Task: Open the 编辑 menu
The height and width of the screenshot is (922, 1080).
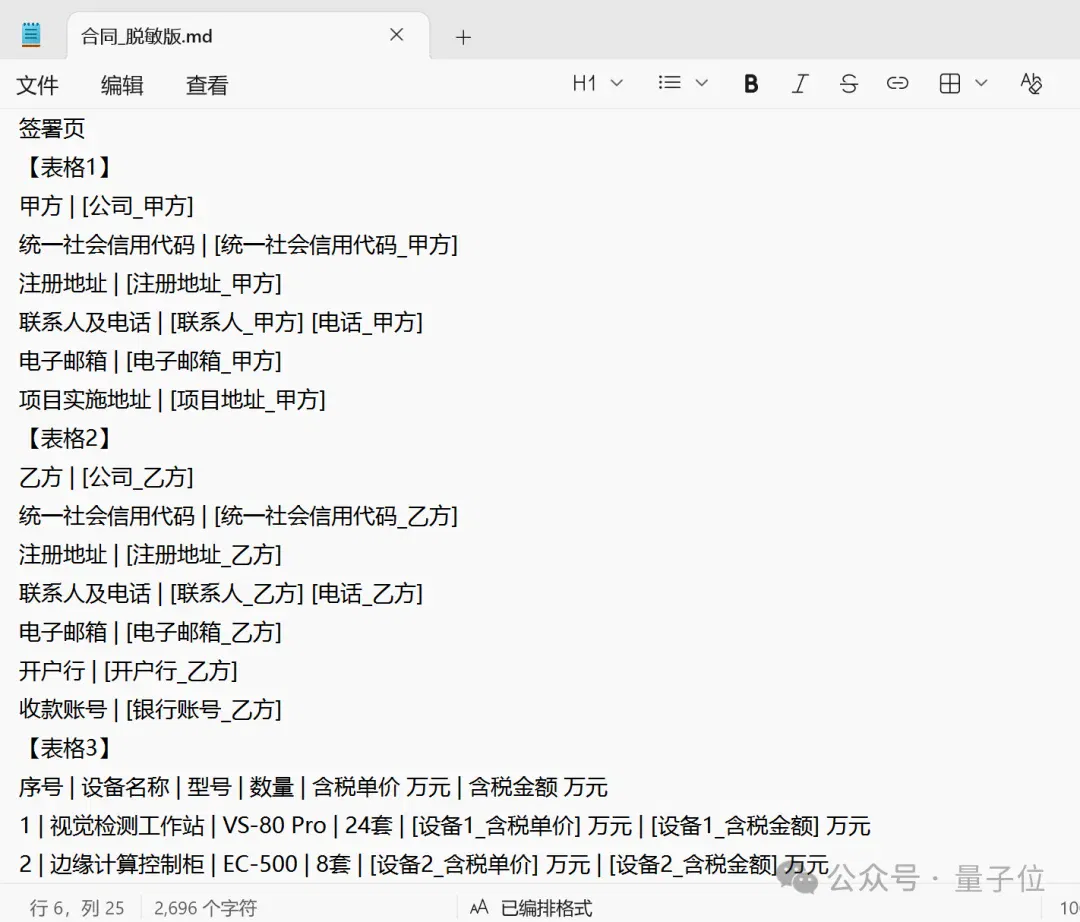Action: pos(122,85)
